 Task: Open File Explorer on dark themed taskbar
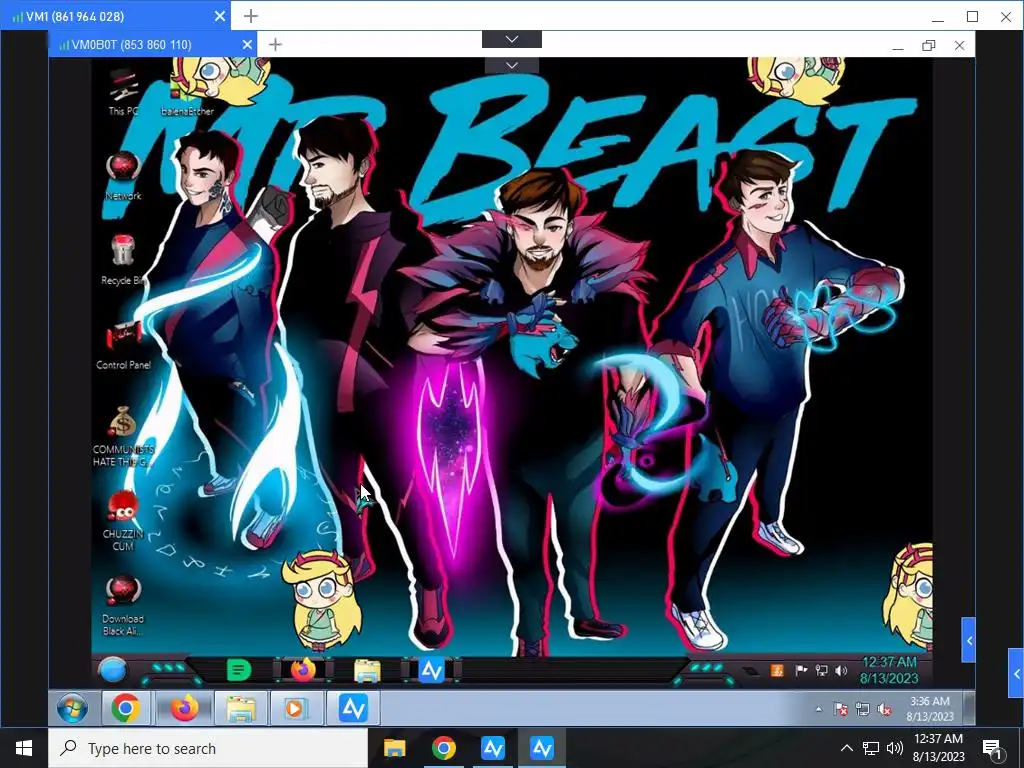point(367,671)
